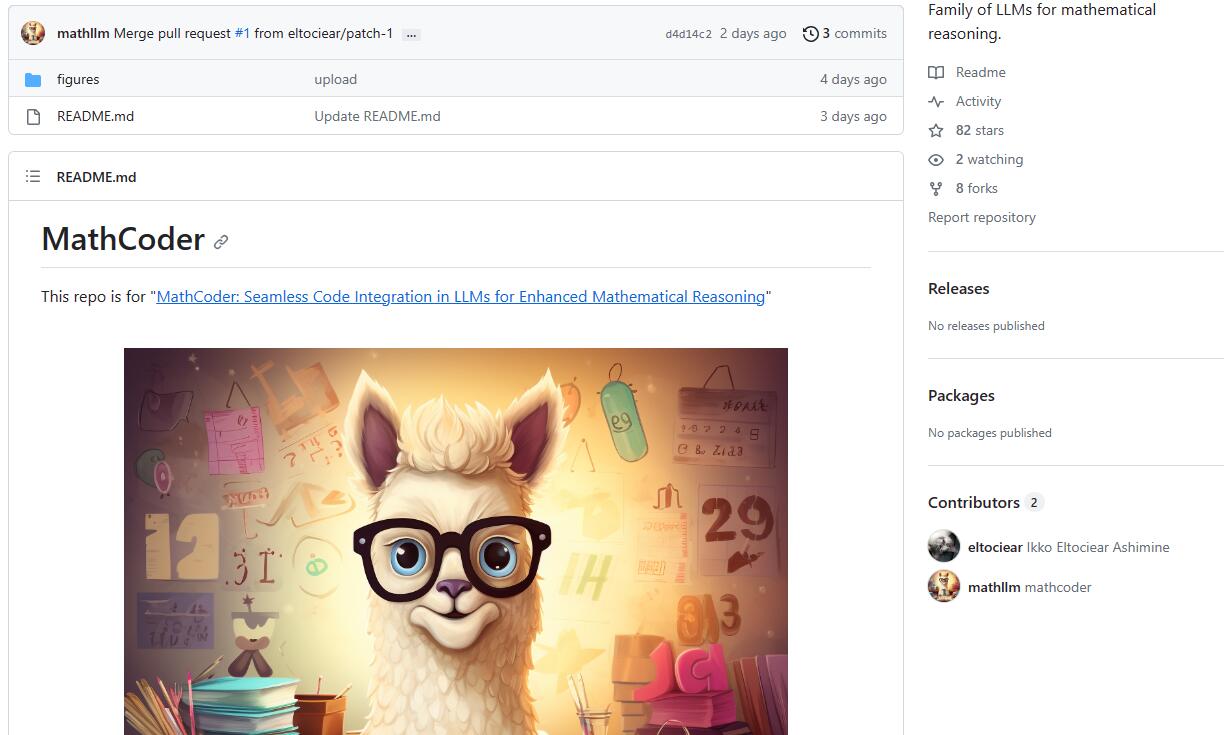Click Report repository link
The width and height of the screenshot is (1231, 735).
[x=981, y=217]
